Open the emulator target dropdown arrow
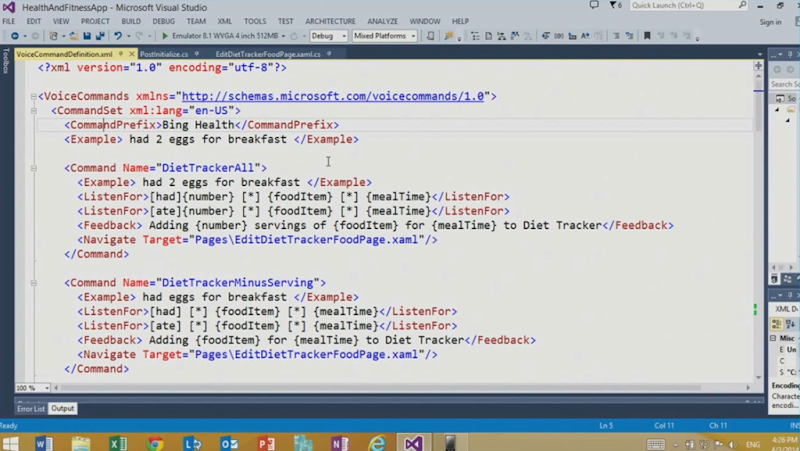Image resolution: width=800 pixels, height=451 pixels. coord(283,36)
